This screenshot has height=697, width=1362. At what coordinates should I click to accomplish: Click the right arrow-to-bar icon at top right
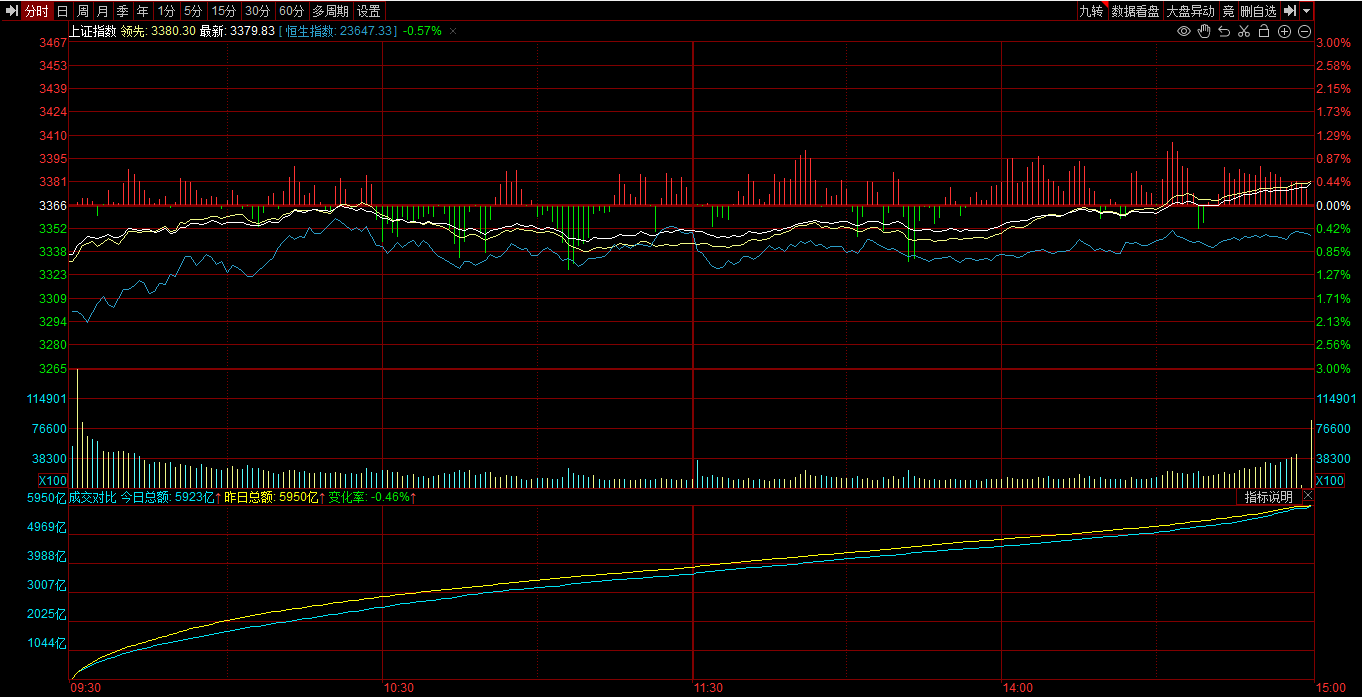click(x=1290, y=11)
